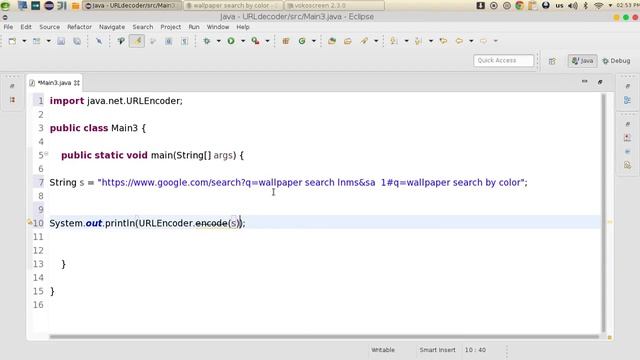The image size is (640, 360).
Task: Click the Debug bug toolbar icon
Action: pyautogui.click(x=207, y=41)
